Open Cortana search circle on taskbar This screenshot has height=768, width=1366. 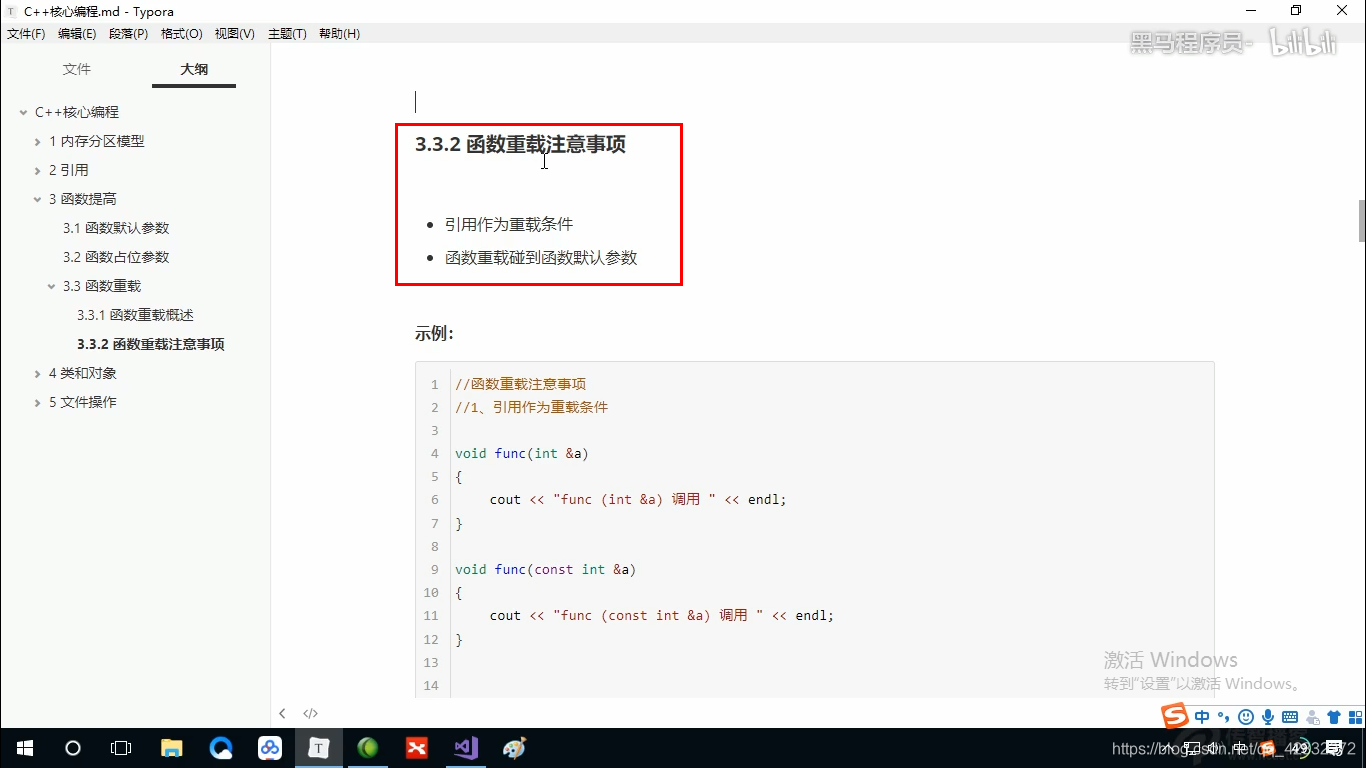pyautogui.click(x=72, y=748)
